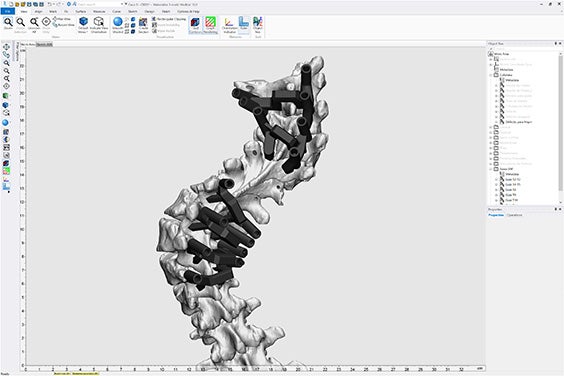Switch to the Surface ribbon tab
This screenshot has width=564, height=376.
[81, 12]
